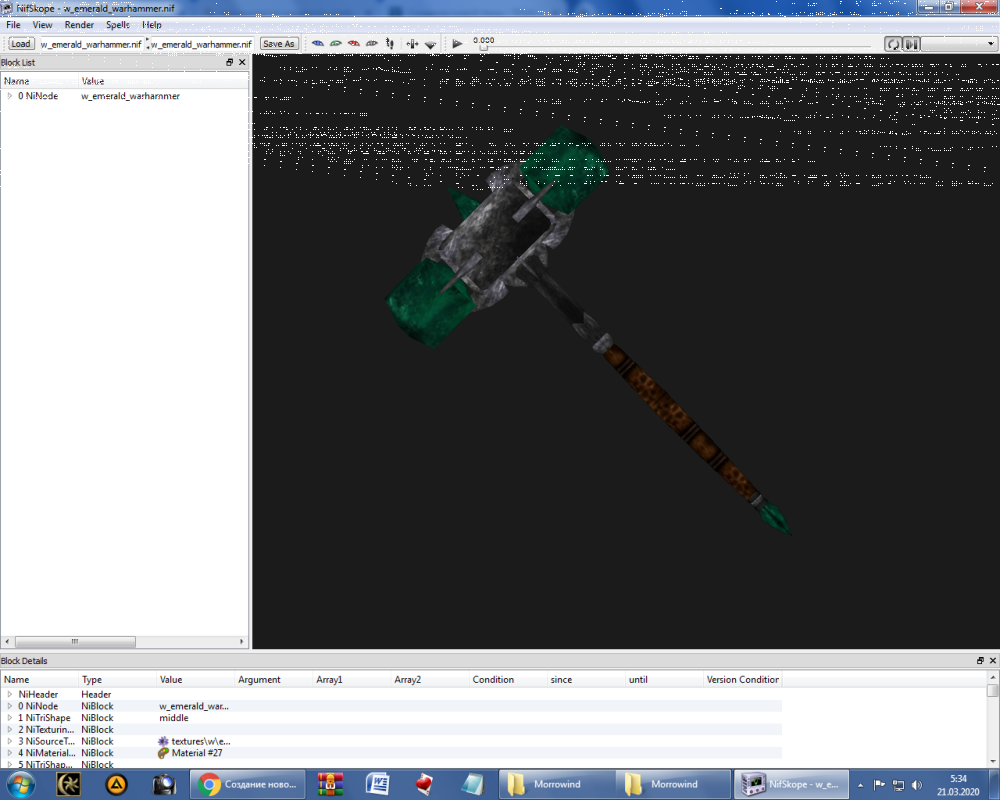
Task: Click the Name column header in Block Details
Action: click(x=40, y=679)
